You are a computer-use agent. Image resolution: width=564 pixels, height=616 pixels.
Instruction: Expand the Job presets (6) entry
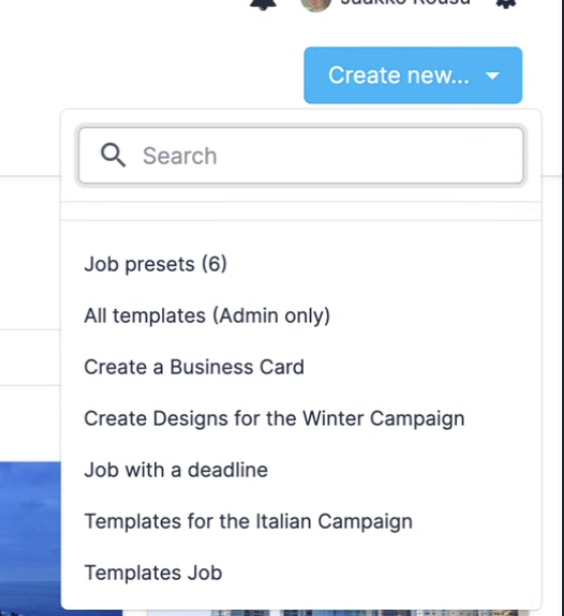pos(156,264)
